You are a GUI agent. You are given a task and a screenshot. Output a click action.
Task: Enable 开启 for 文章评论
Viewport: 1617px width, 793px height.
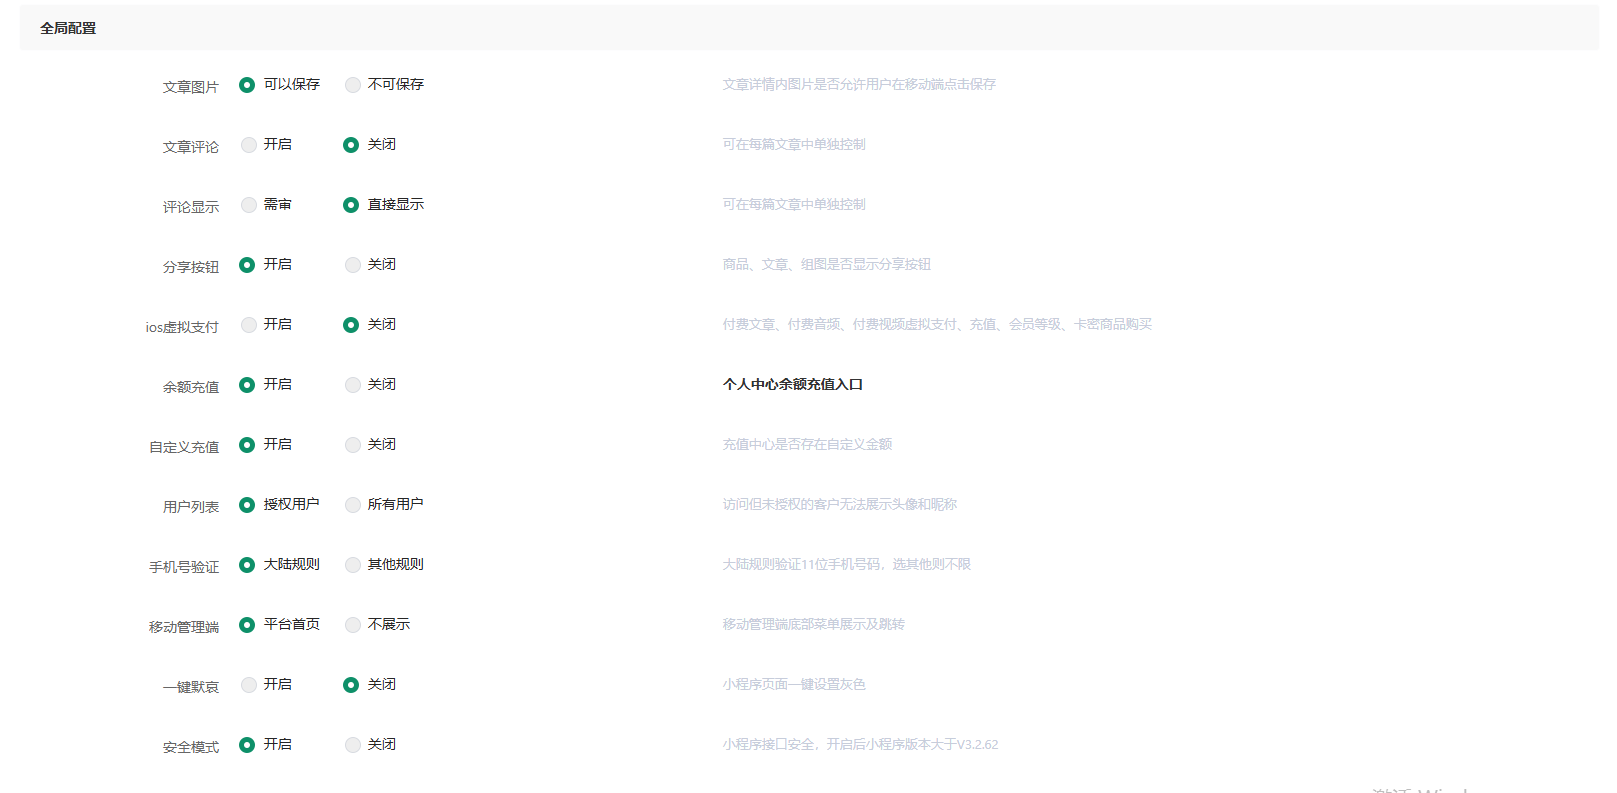[249, 145]
